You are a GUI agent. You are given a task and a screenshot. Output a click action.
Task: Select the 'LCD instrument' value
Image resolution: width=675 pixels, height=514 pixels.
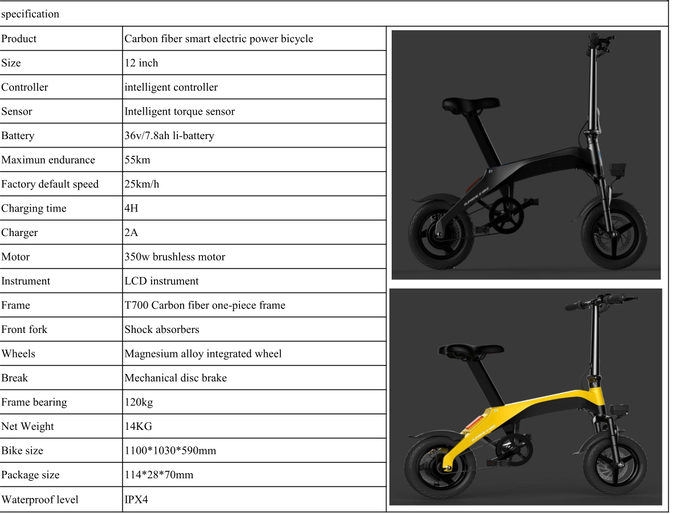pos(161,281)
